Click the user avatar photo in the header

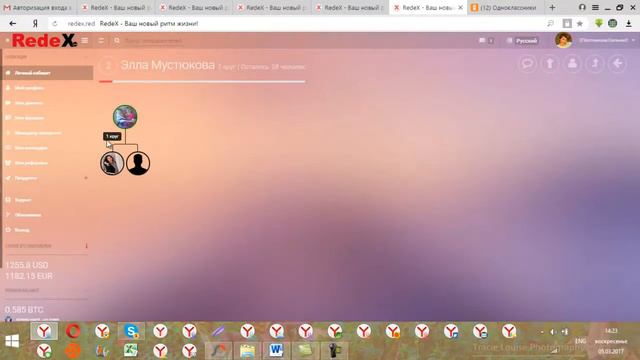[563, 40]
